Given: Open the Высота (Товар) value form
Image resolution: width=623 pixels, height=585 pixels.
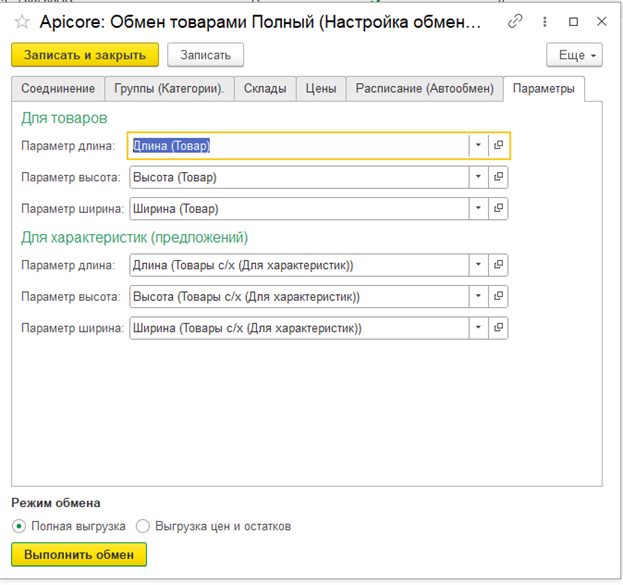Looking at the screenshot, I should pyautogui.click(x=498, y=177).
